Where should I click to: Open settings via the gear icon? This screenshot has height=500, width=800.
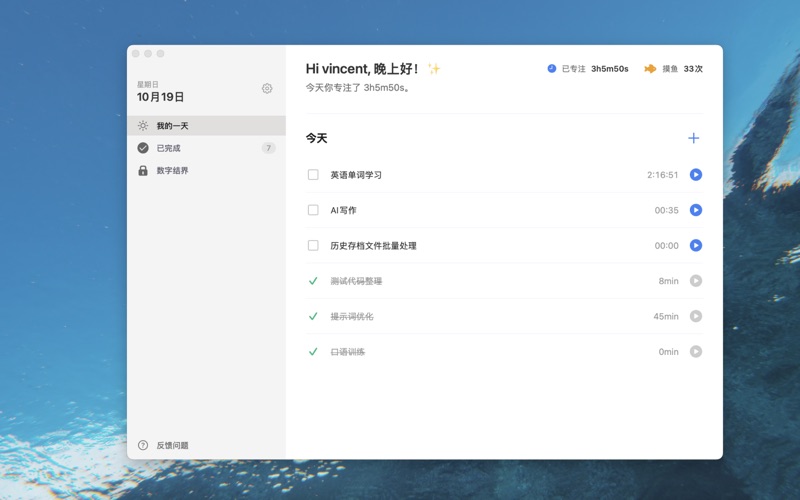(267, 89)
